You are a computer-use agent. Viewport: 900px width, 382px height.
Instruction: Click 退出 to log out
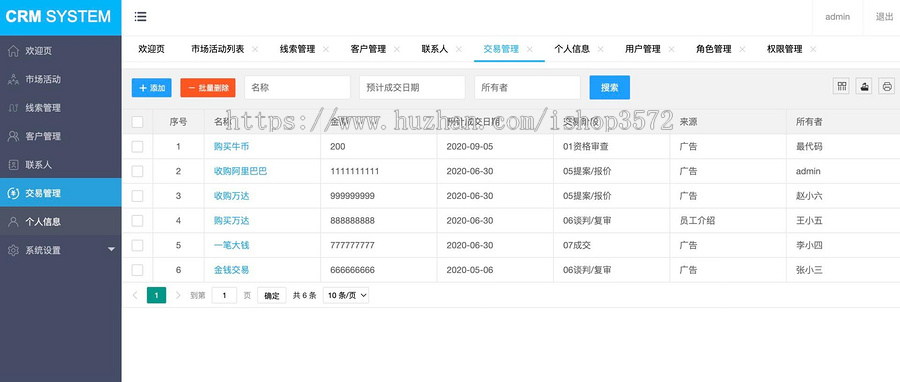884,17
